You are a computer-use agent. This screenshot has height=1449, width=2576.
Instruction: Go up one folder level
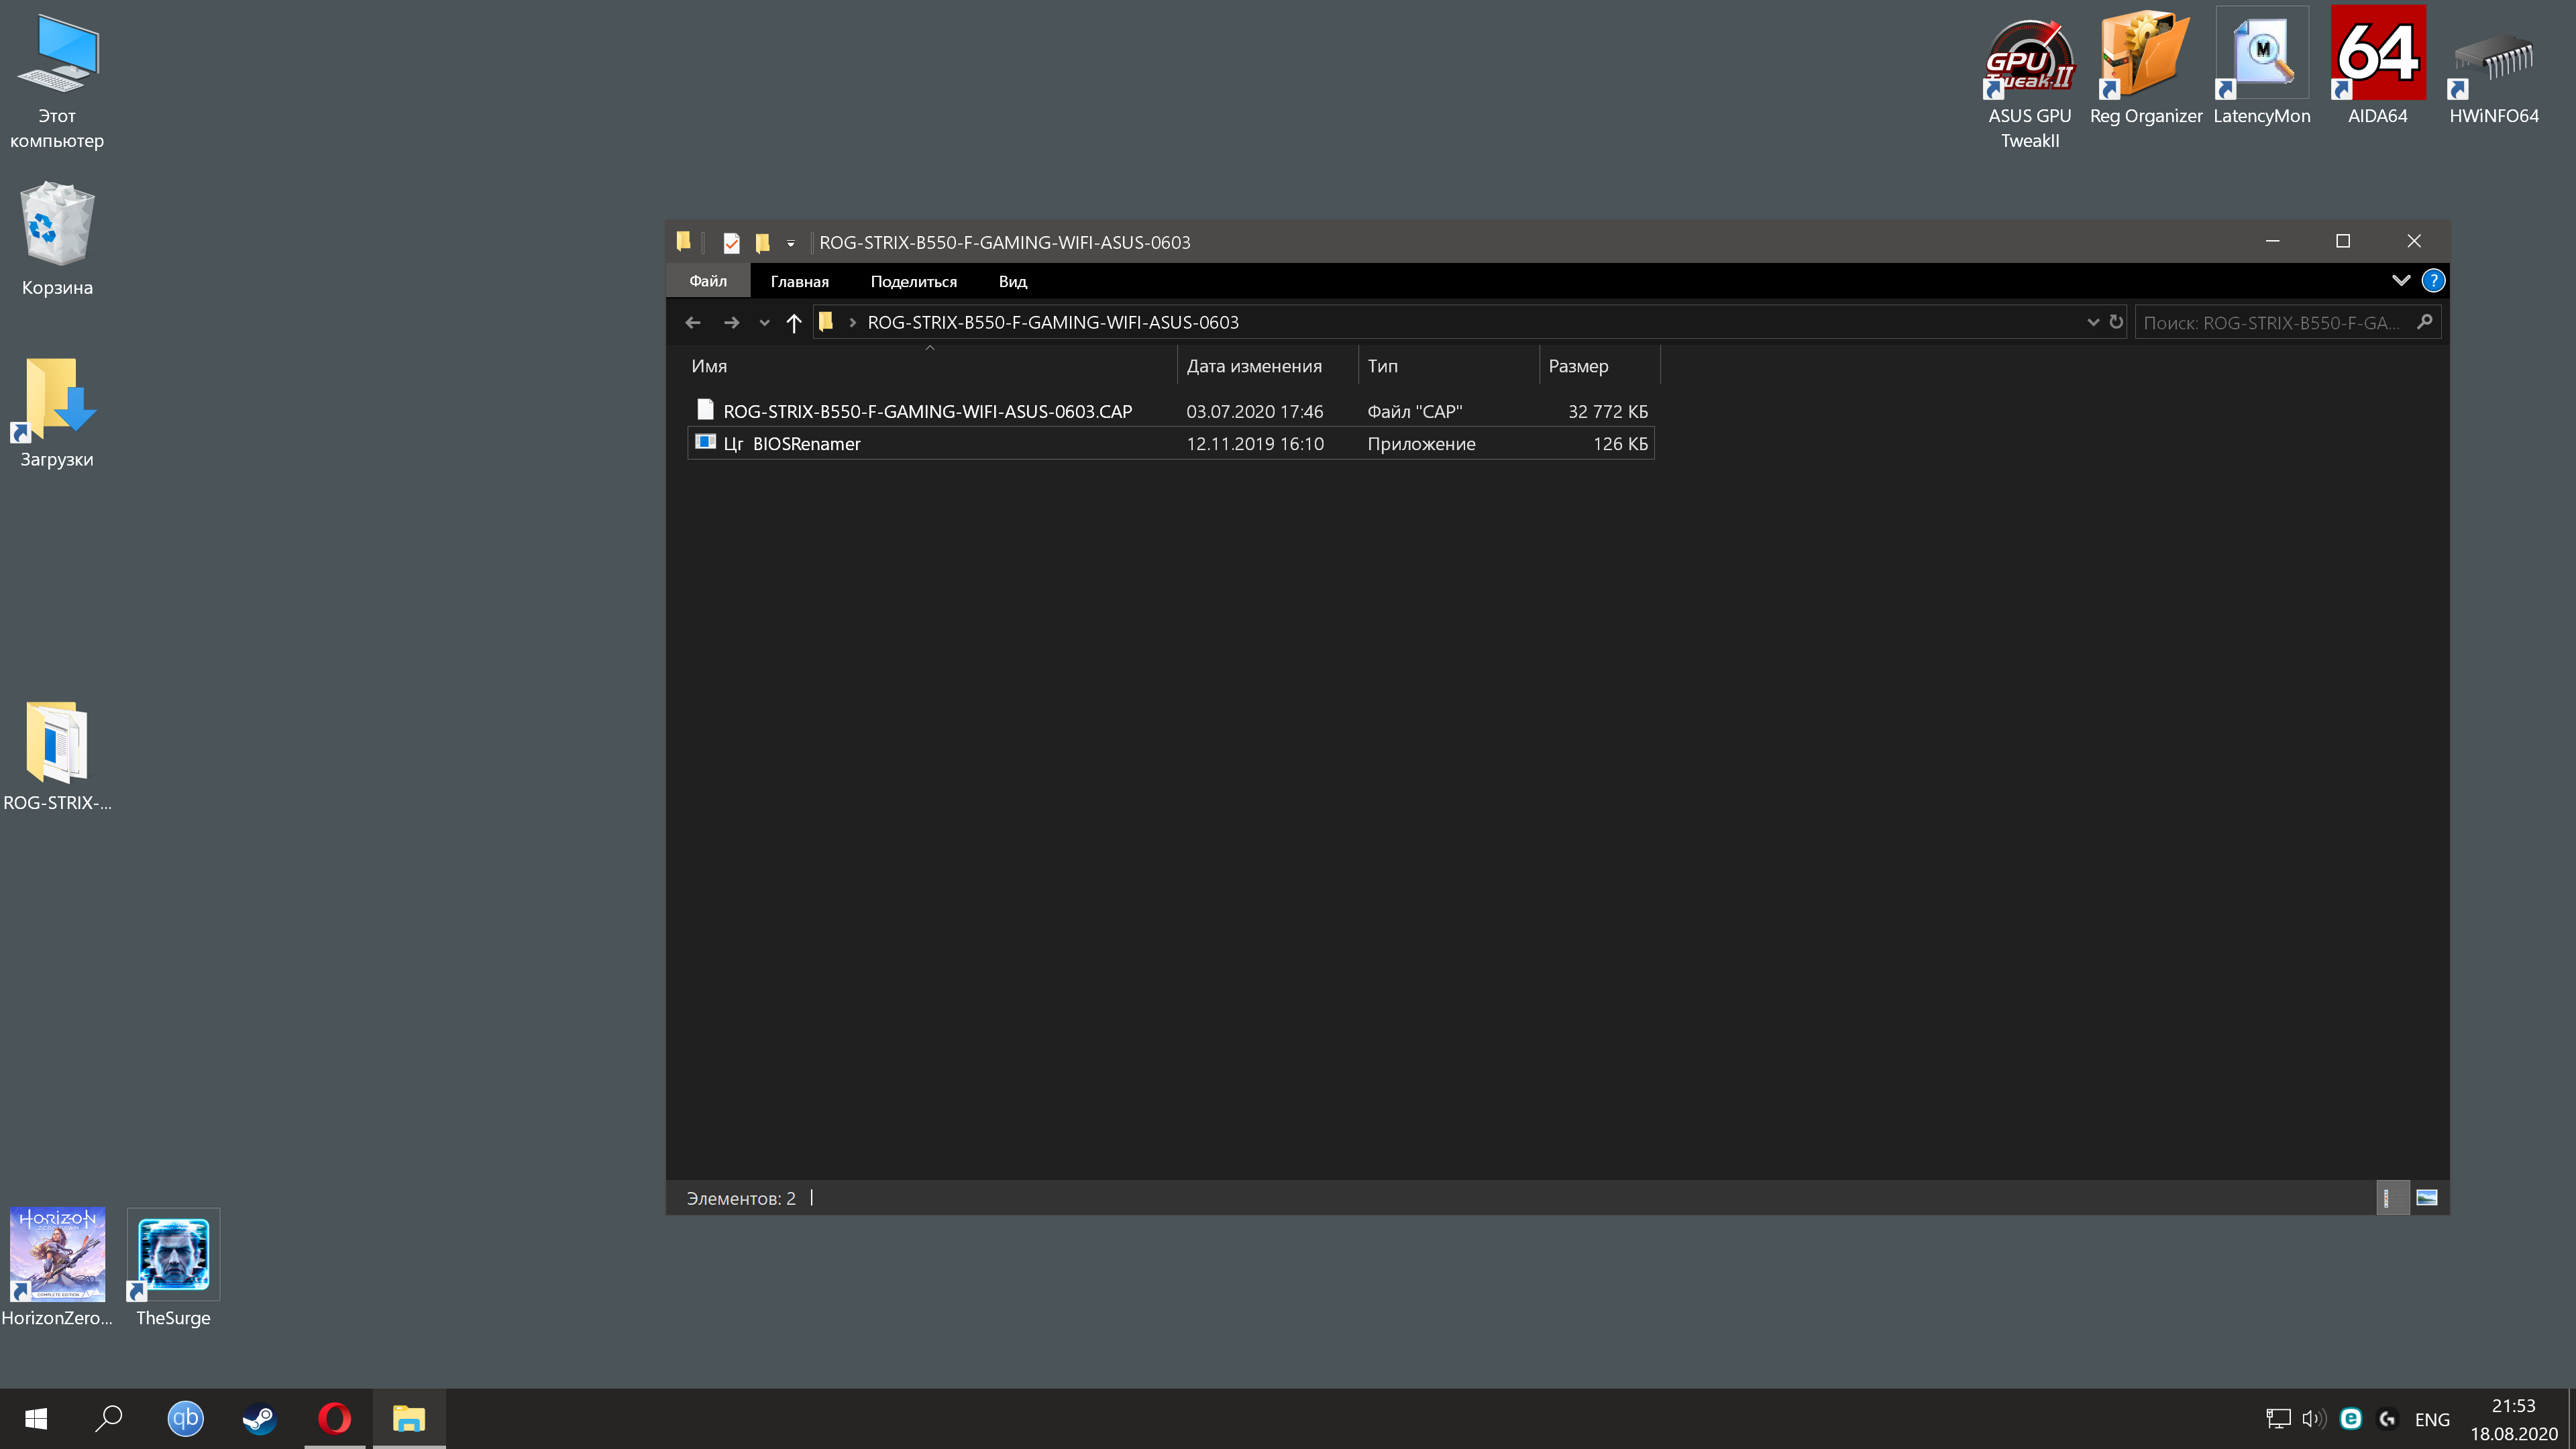point(793,322)
